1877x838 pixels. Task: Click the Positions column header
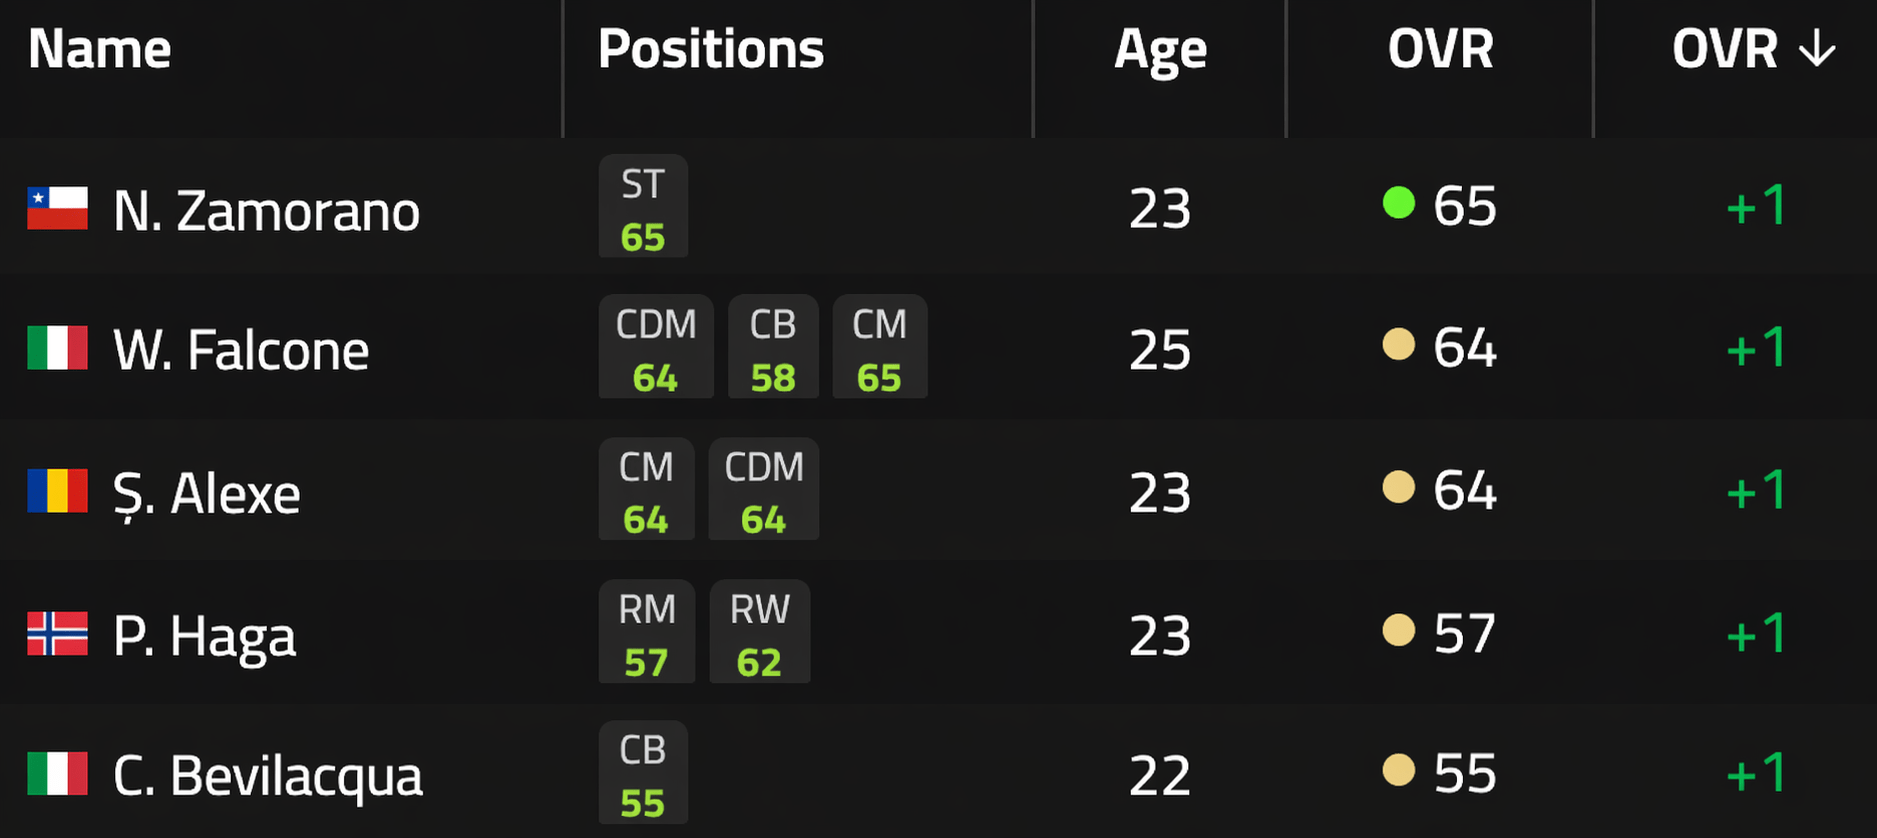(x=710, y=49)
